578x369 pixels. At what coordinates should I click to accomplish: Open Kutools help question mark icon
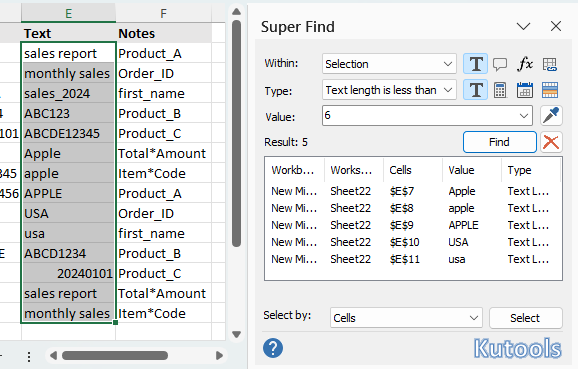(x=273, y=348)
